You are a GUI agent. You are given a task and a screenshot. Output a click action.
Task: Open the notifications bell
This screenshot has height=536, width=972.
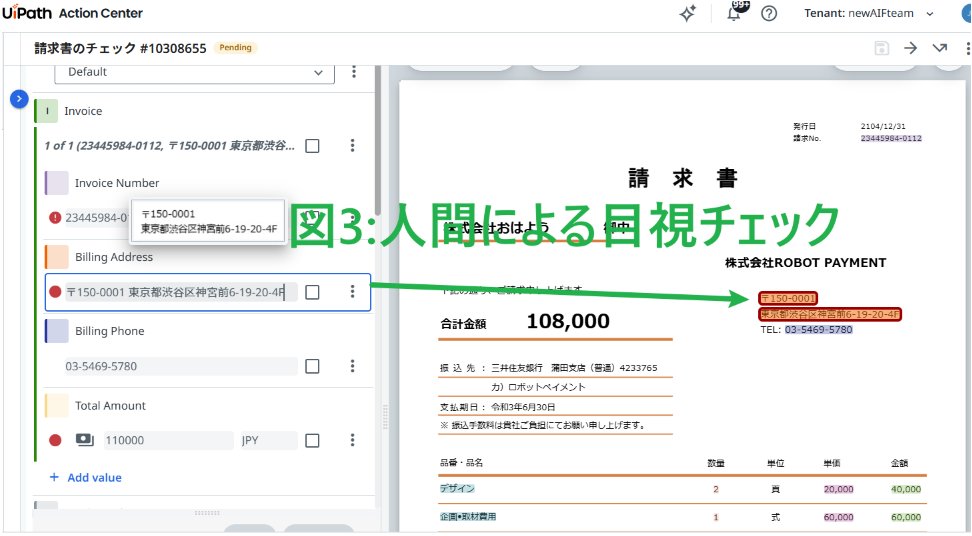pyautogui.click(x=735, y=13)
